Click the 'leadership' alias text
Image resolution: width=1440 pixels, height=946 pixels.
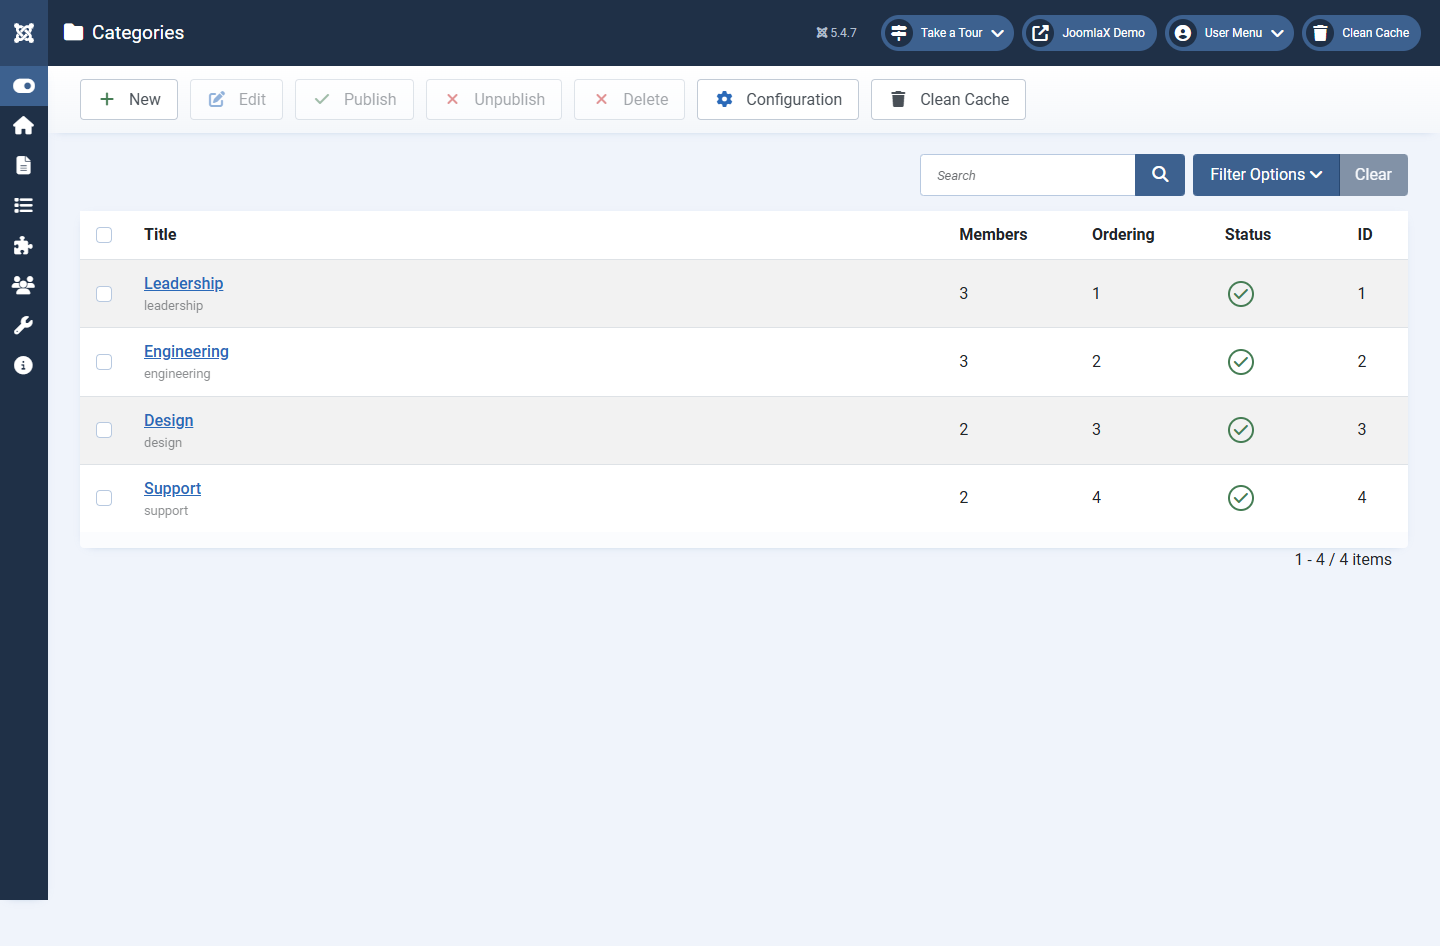click(173, 306)
